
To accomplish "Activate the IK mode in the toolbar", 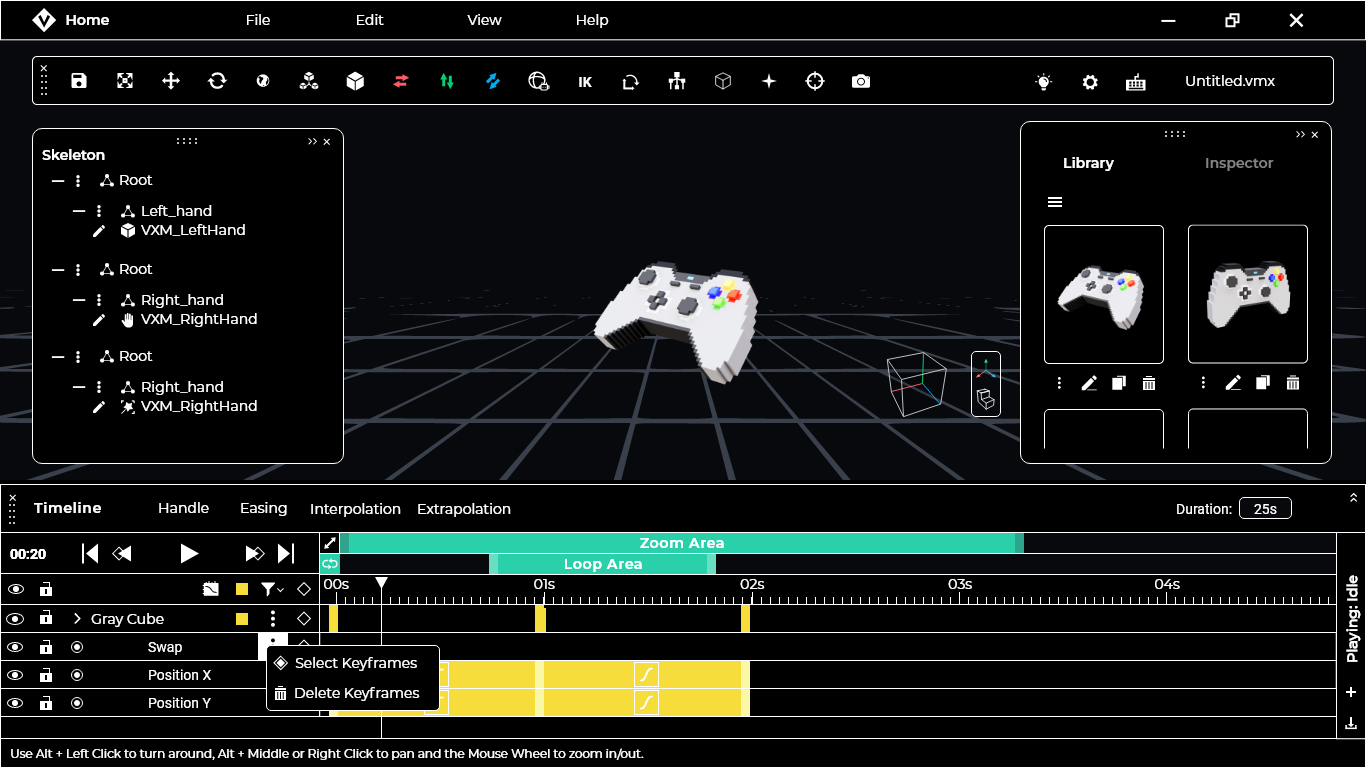I will tap(585, 81).
